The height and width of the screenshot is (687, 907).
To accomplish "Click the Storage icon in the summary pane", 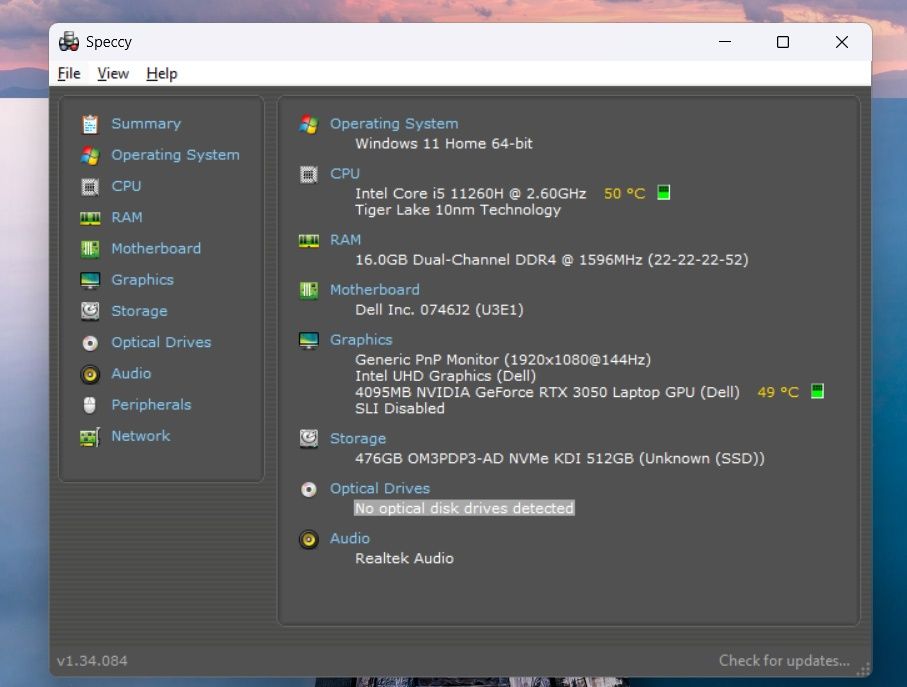I will point(308,438).
